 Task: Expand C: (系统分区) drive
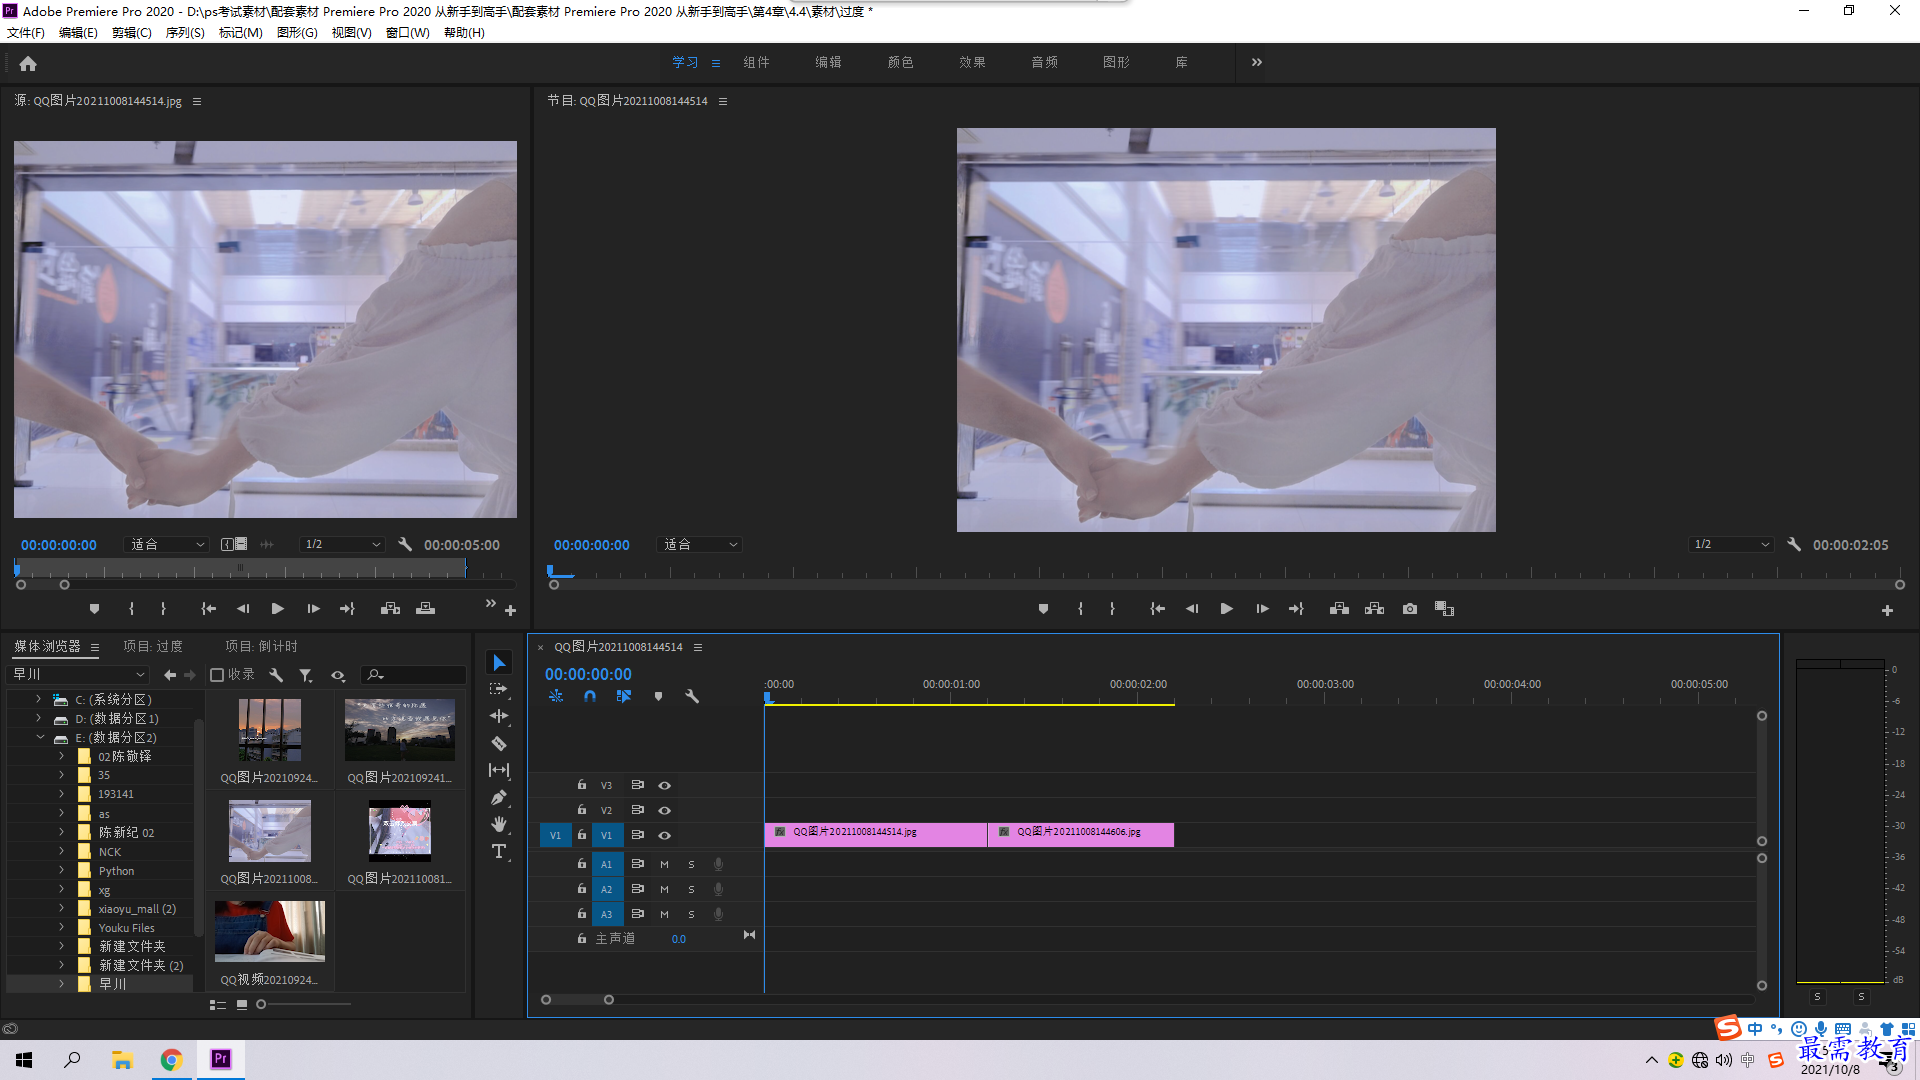38,699
